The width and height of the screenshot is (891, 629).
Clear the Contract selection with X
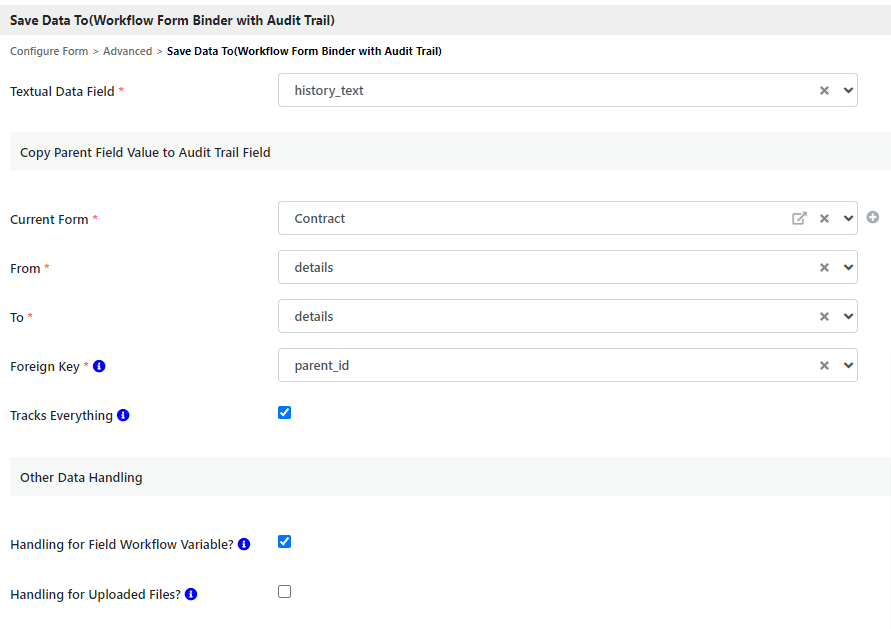click(825, 218)
